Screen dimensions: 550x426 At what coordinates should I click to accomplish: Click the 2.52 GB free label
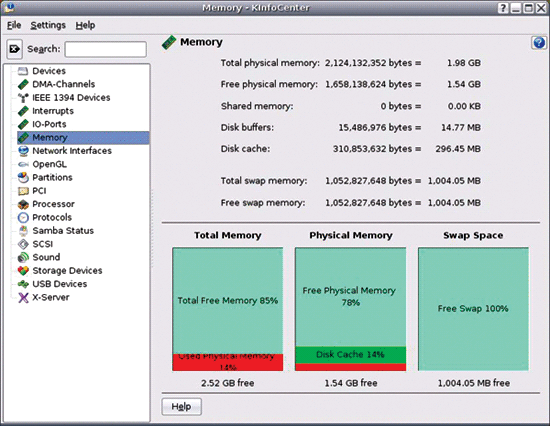coord(228,383)
